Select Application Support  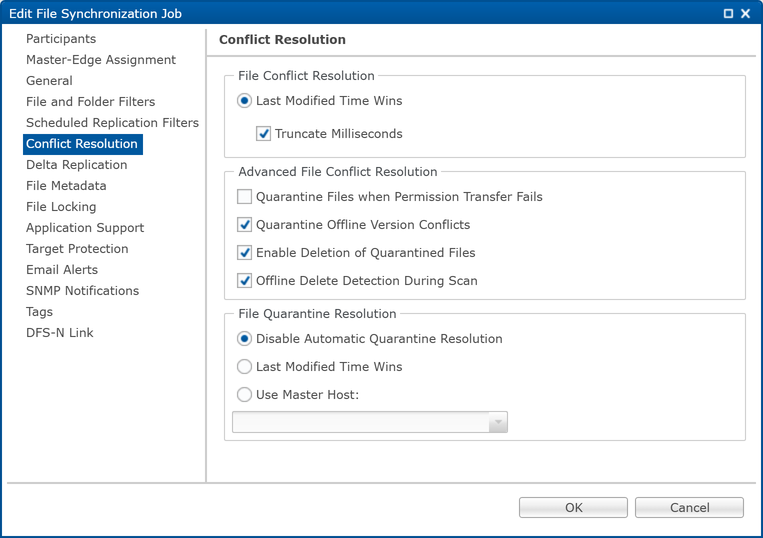click(85, 228)
